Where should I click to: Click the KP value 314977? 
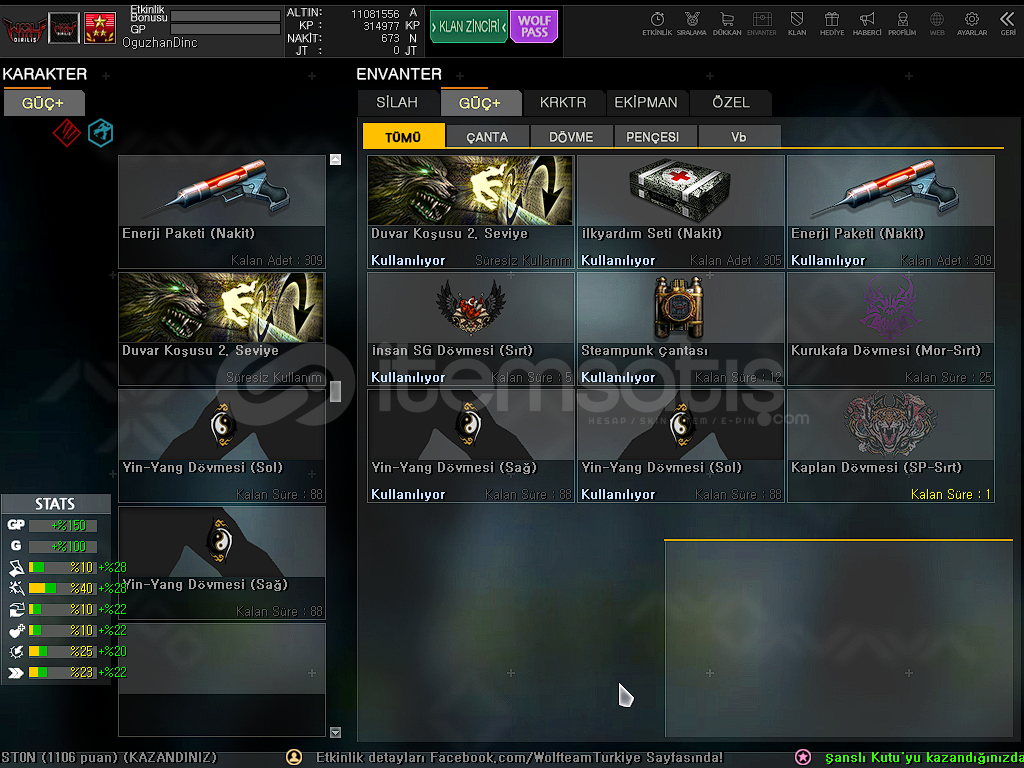381,26
